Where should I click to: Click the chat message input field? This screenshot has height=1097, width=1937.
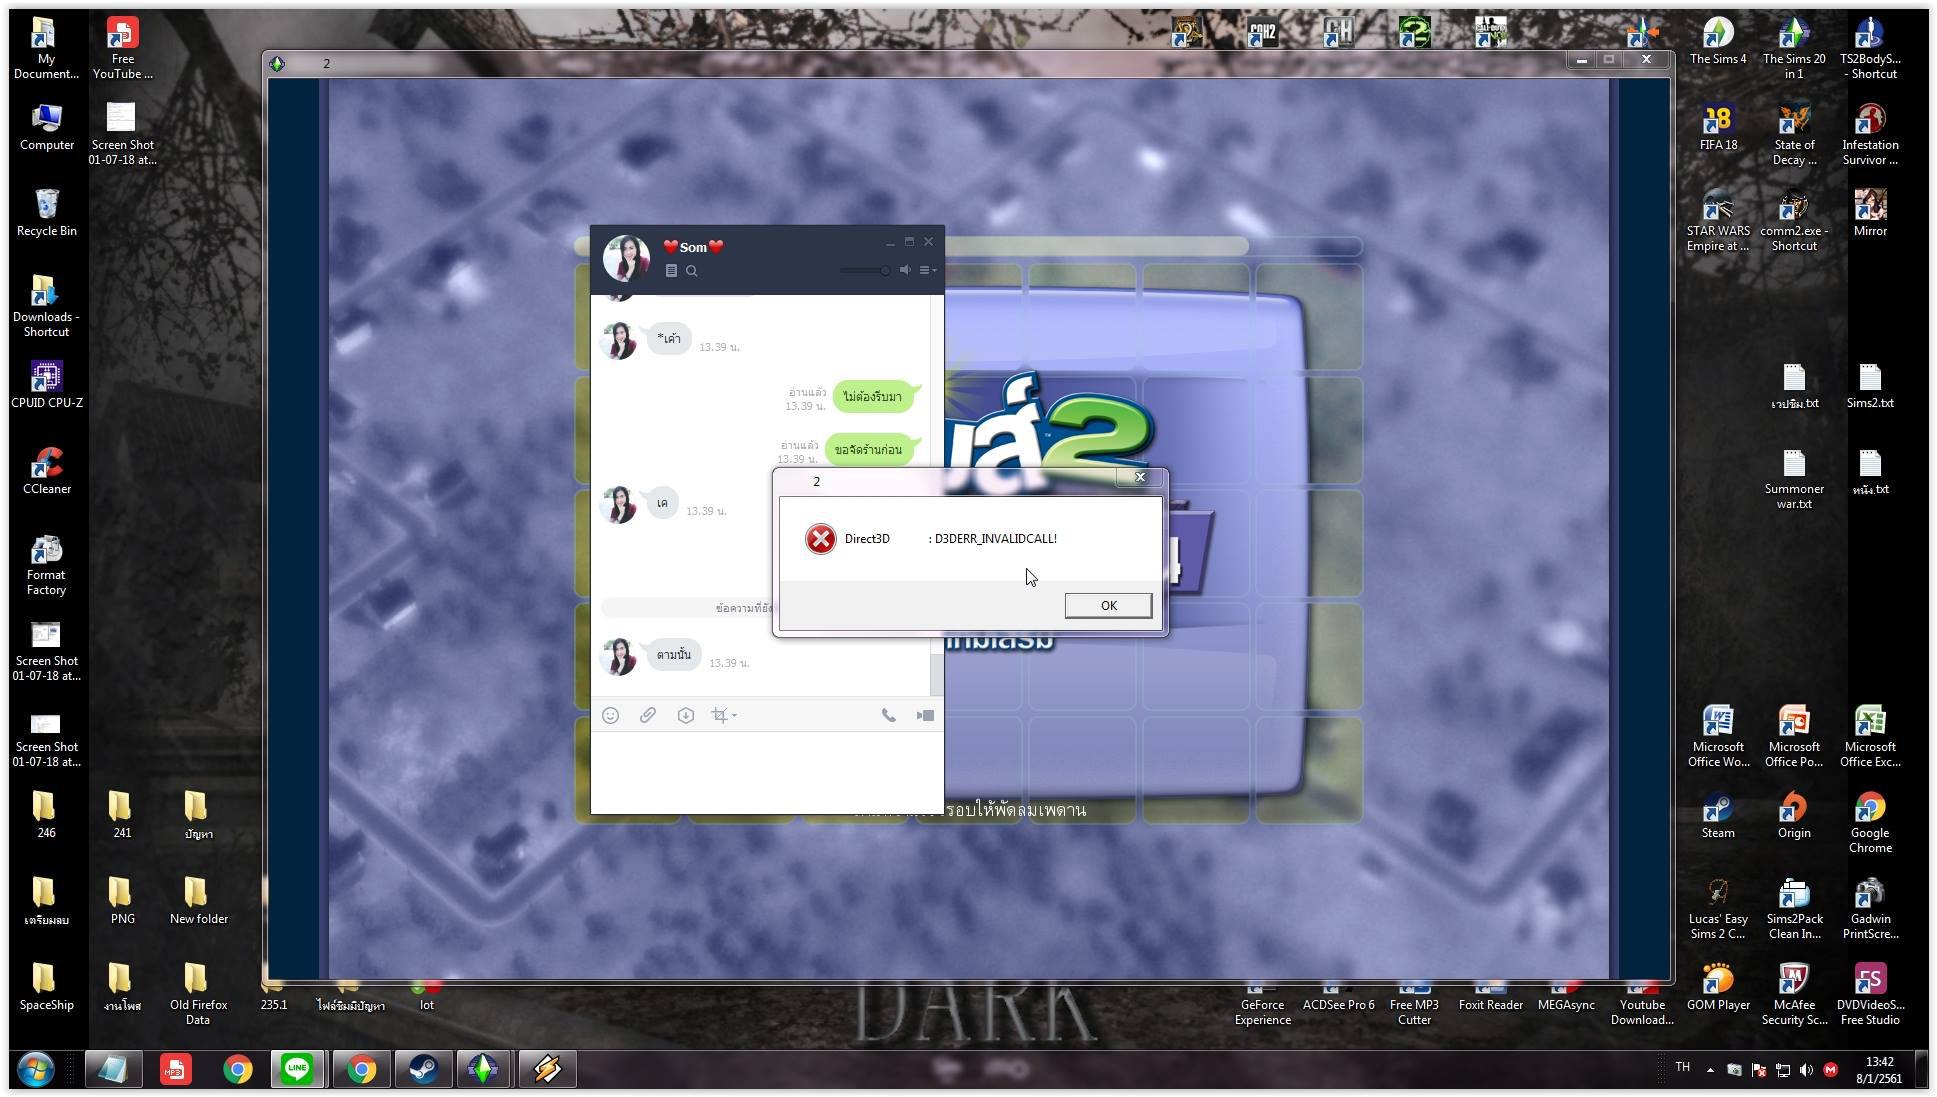tap(767, 772)
